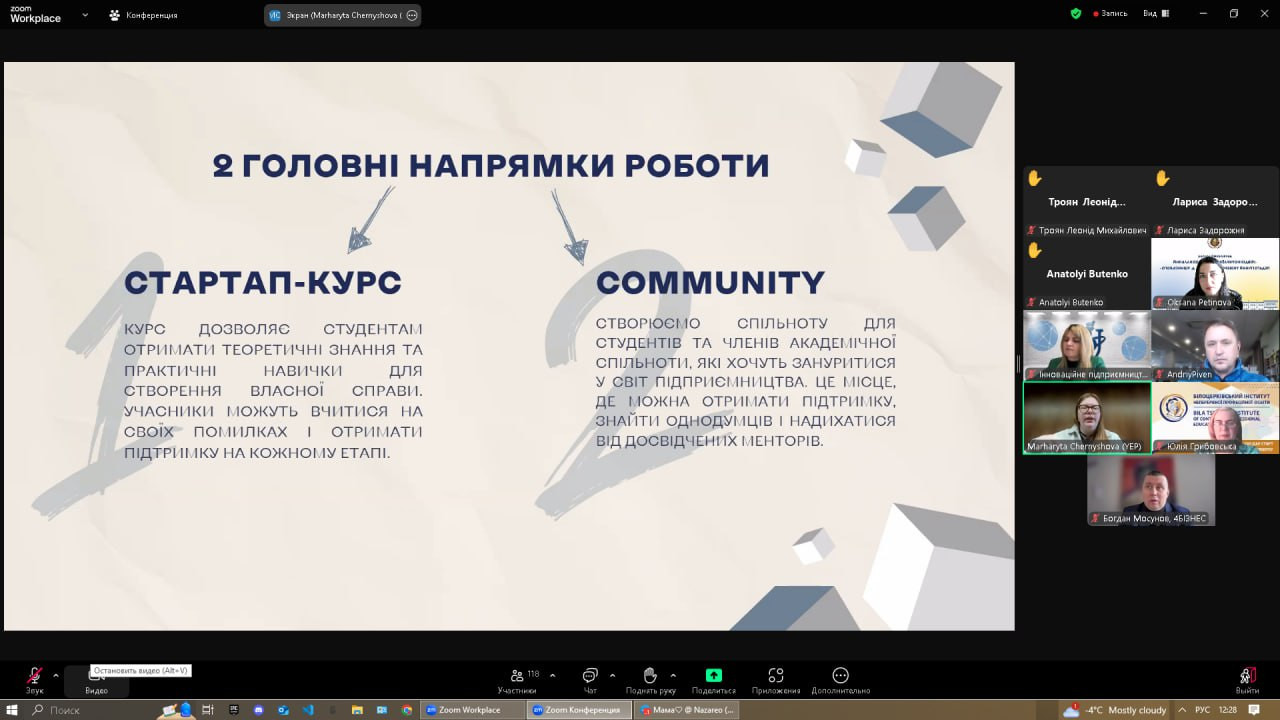Open File Explorer from the taskbar
This screenshot has height=720, width=1280.
coord(357,710)
